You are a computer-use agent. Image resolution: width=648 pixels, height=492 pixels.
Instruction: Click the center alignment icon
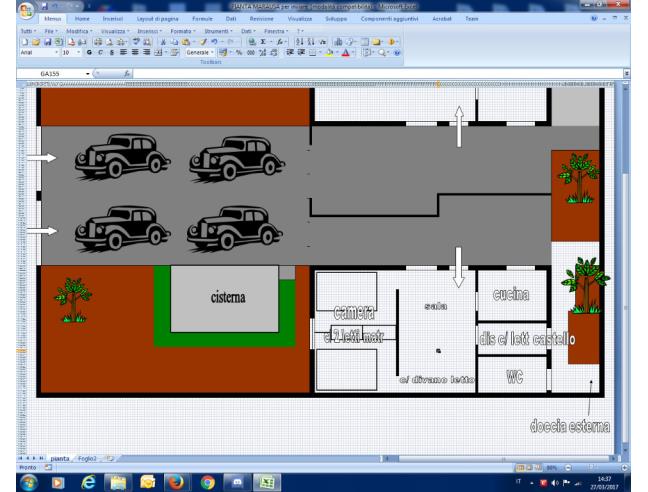click(x=120, y=52)
